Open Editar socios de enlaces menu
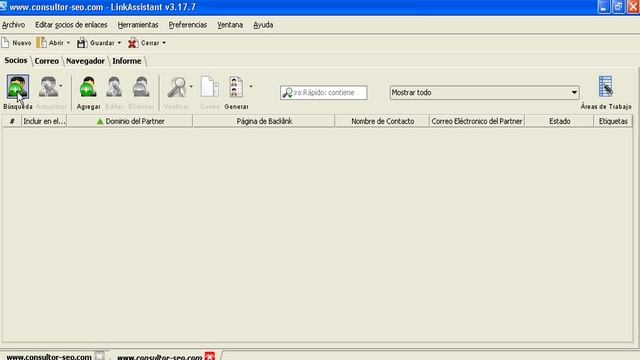The height and width of the screenshot is (360, 640). pyautogui.click(x=71, y=25)
